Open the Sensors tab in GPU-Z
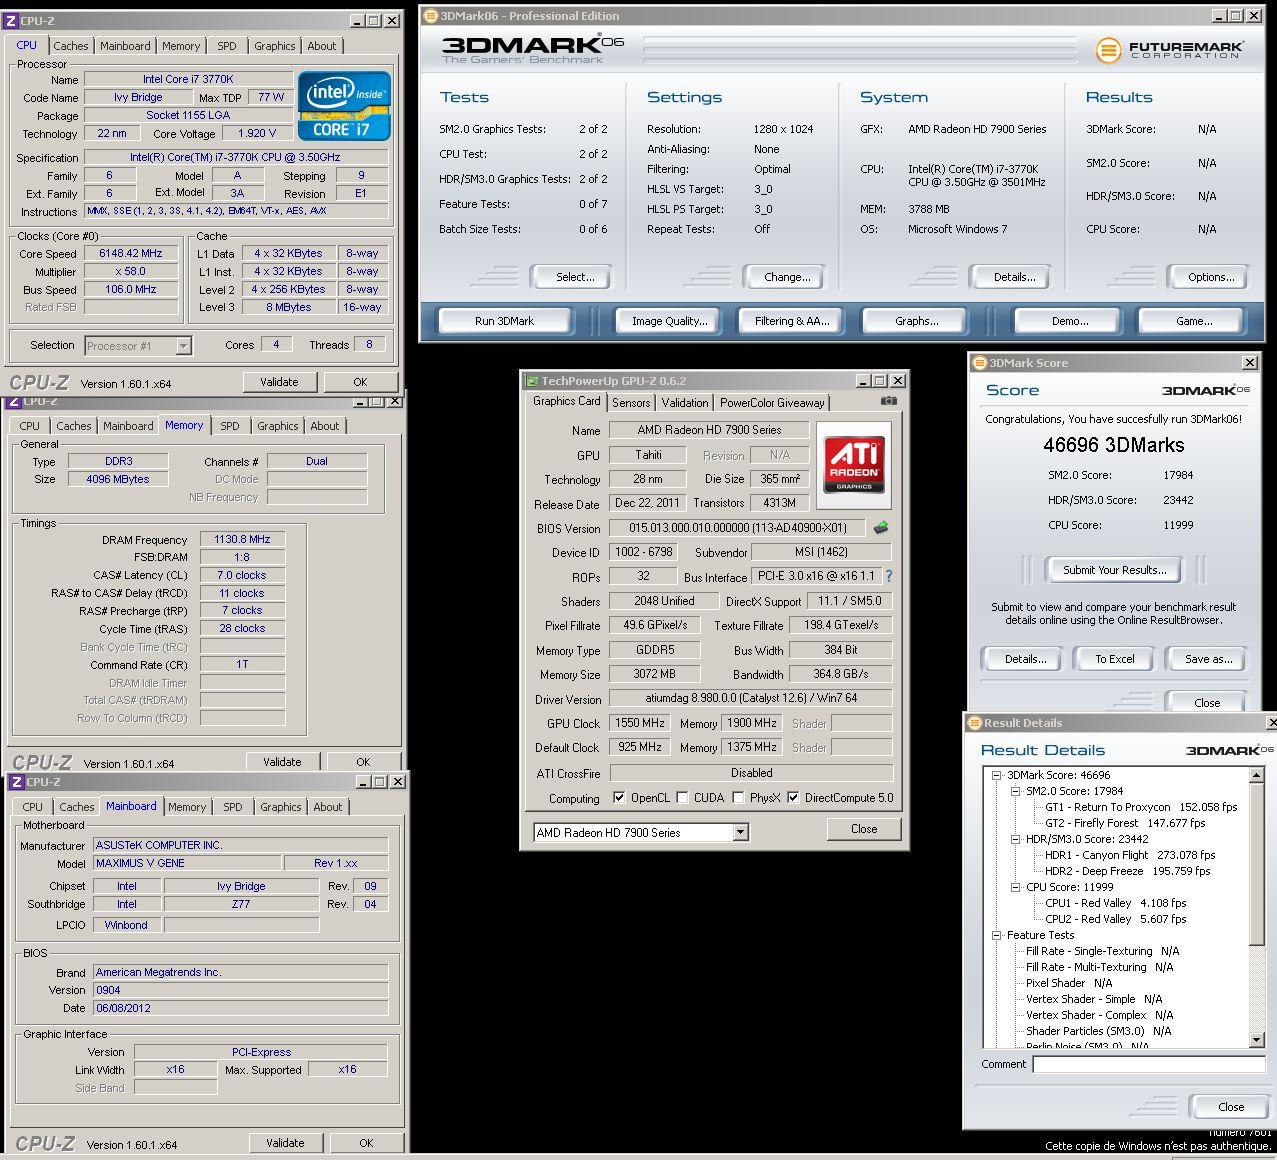 click(631, 402)
